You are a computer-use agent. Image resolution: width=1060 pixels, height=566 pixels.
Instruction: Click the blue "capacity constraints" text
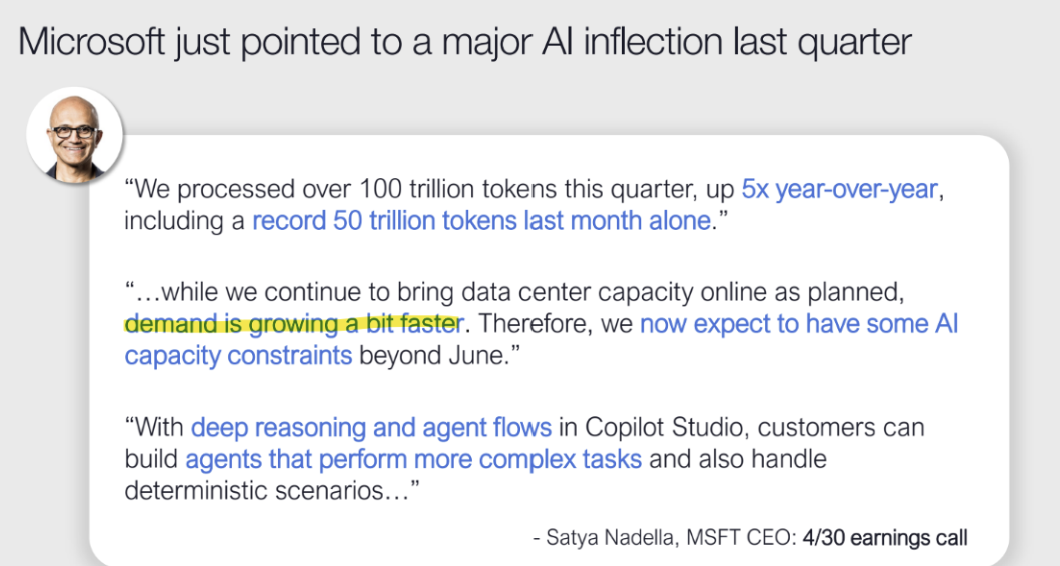(238, 356)
